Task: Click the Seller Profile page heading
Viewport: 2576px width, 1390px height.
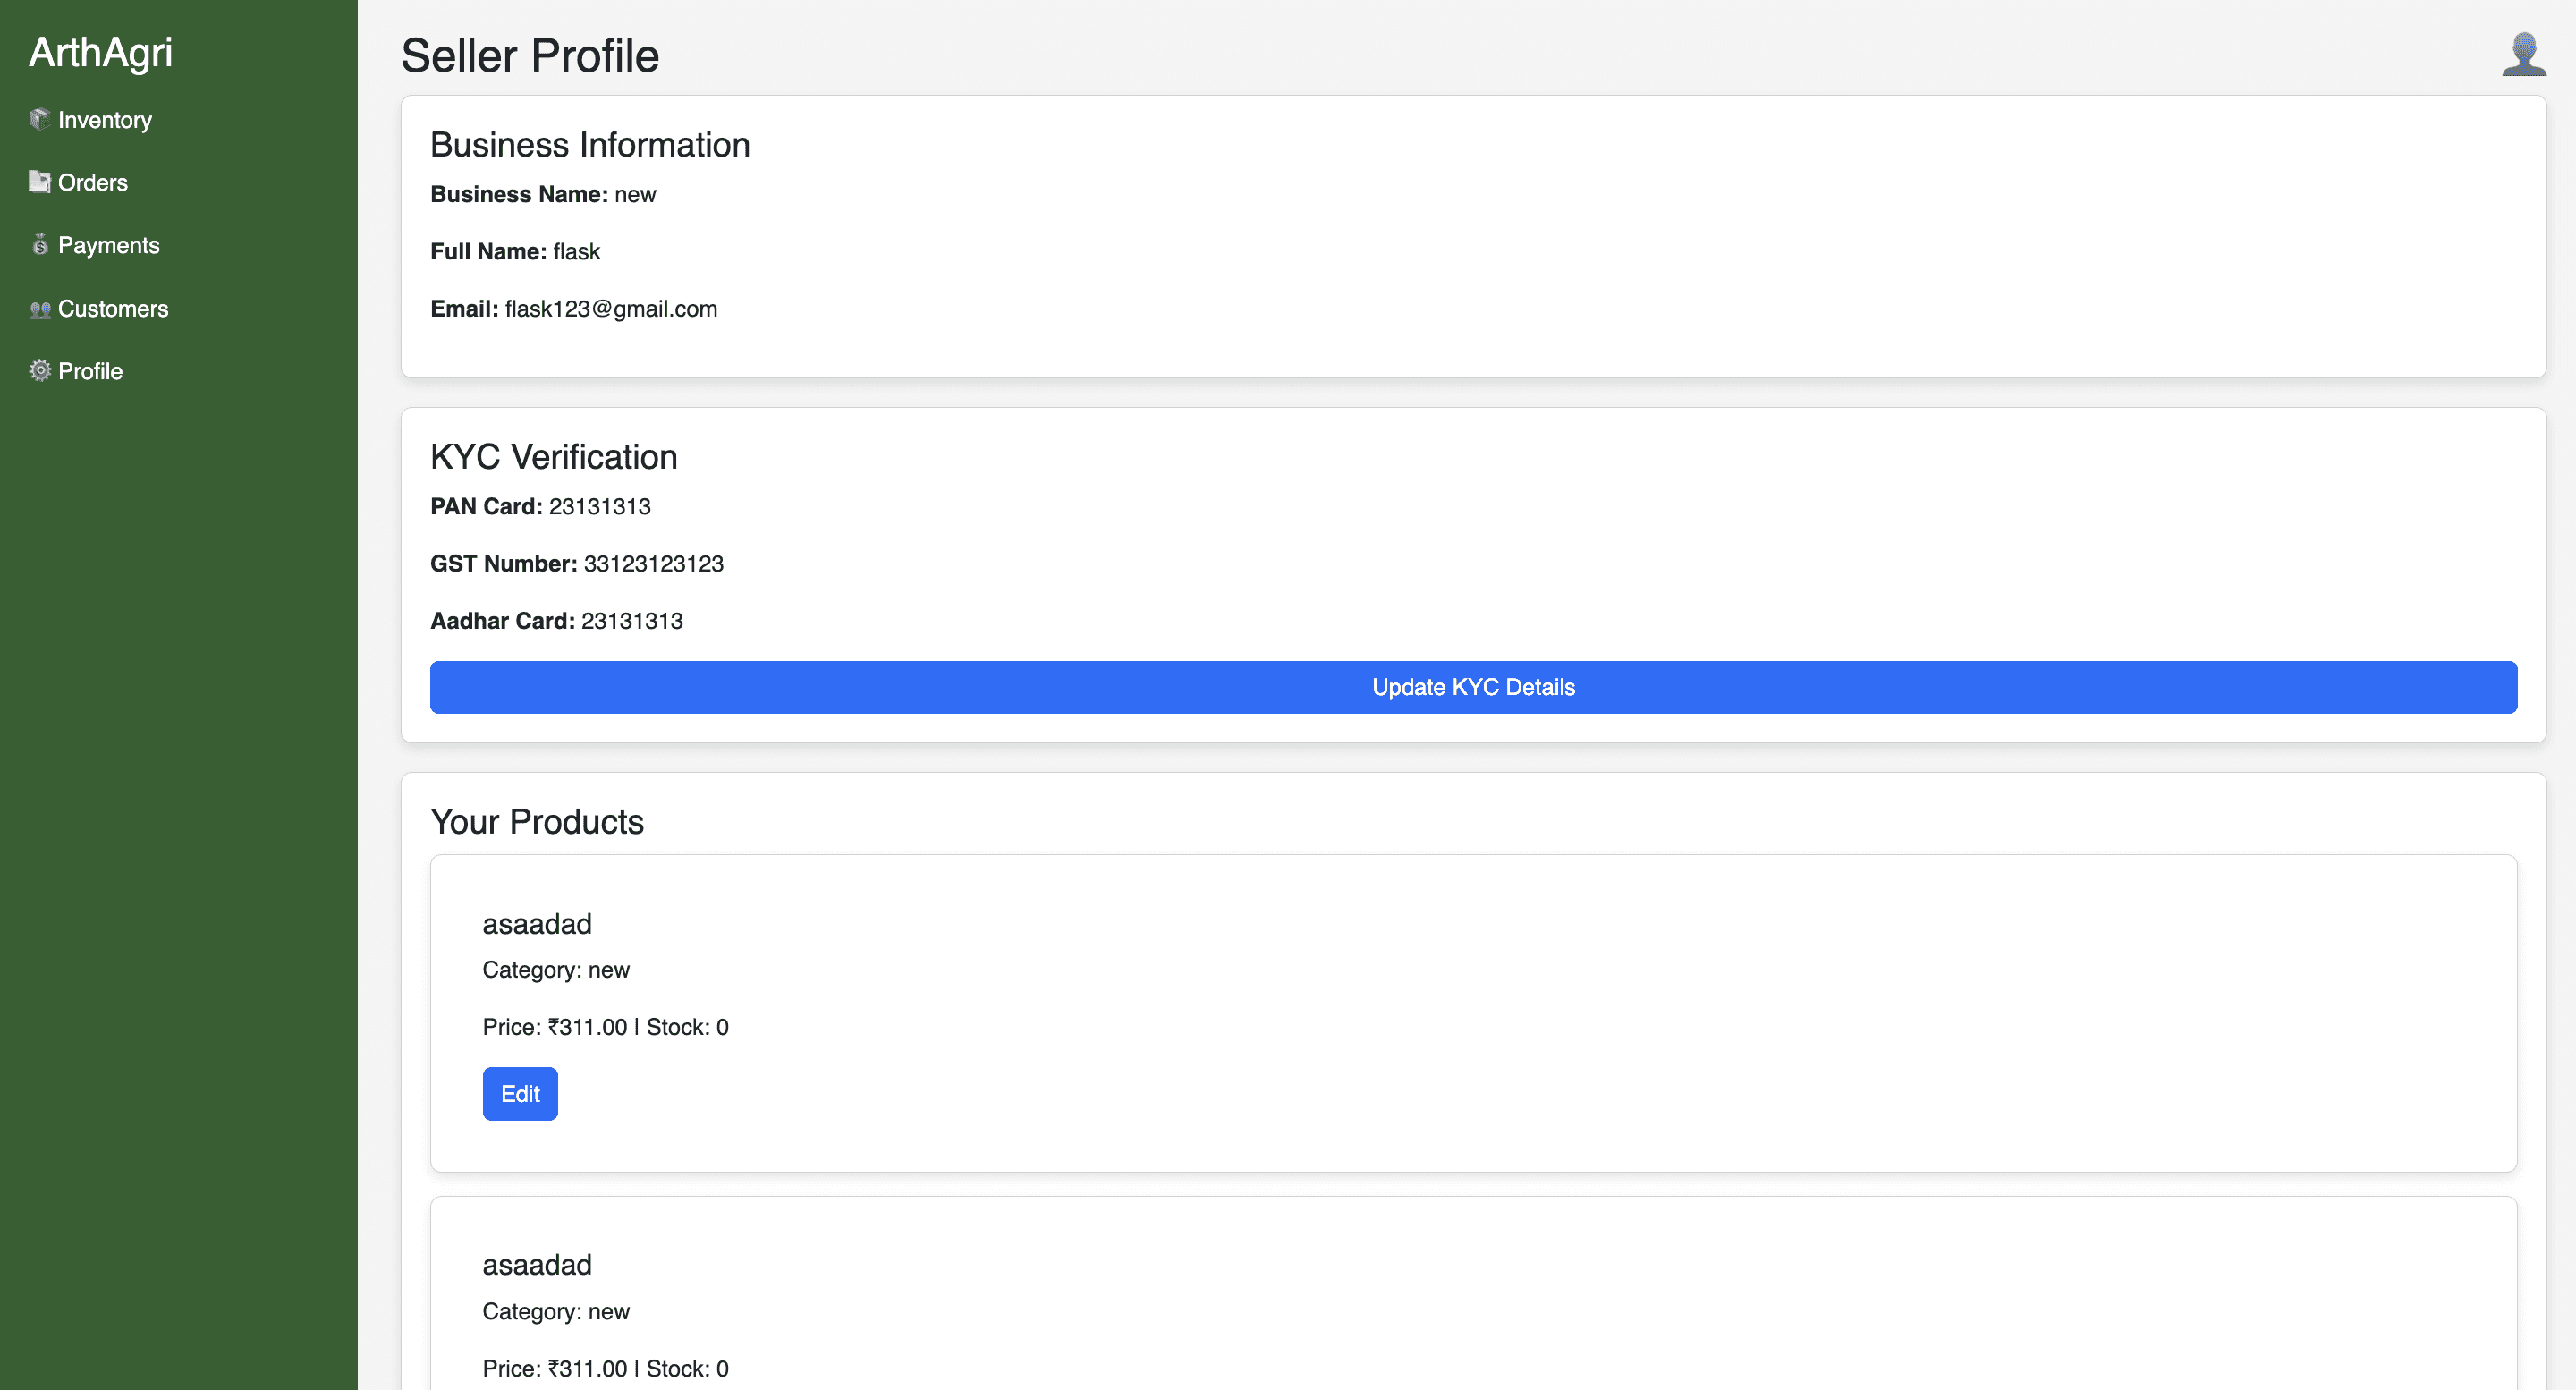Action: tap(530, 56)
